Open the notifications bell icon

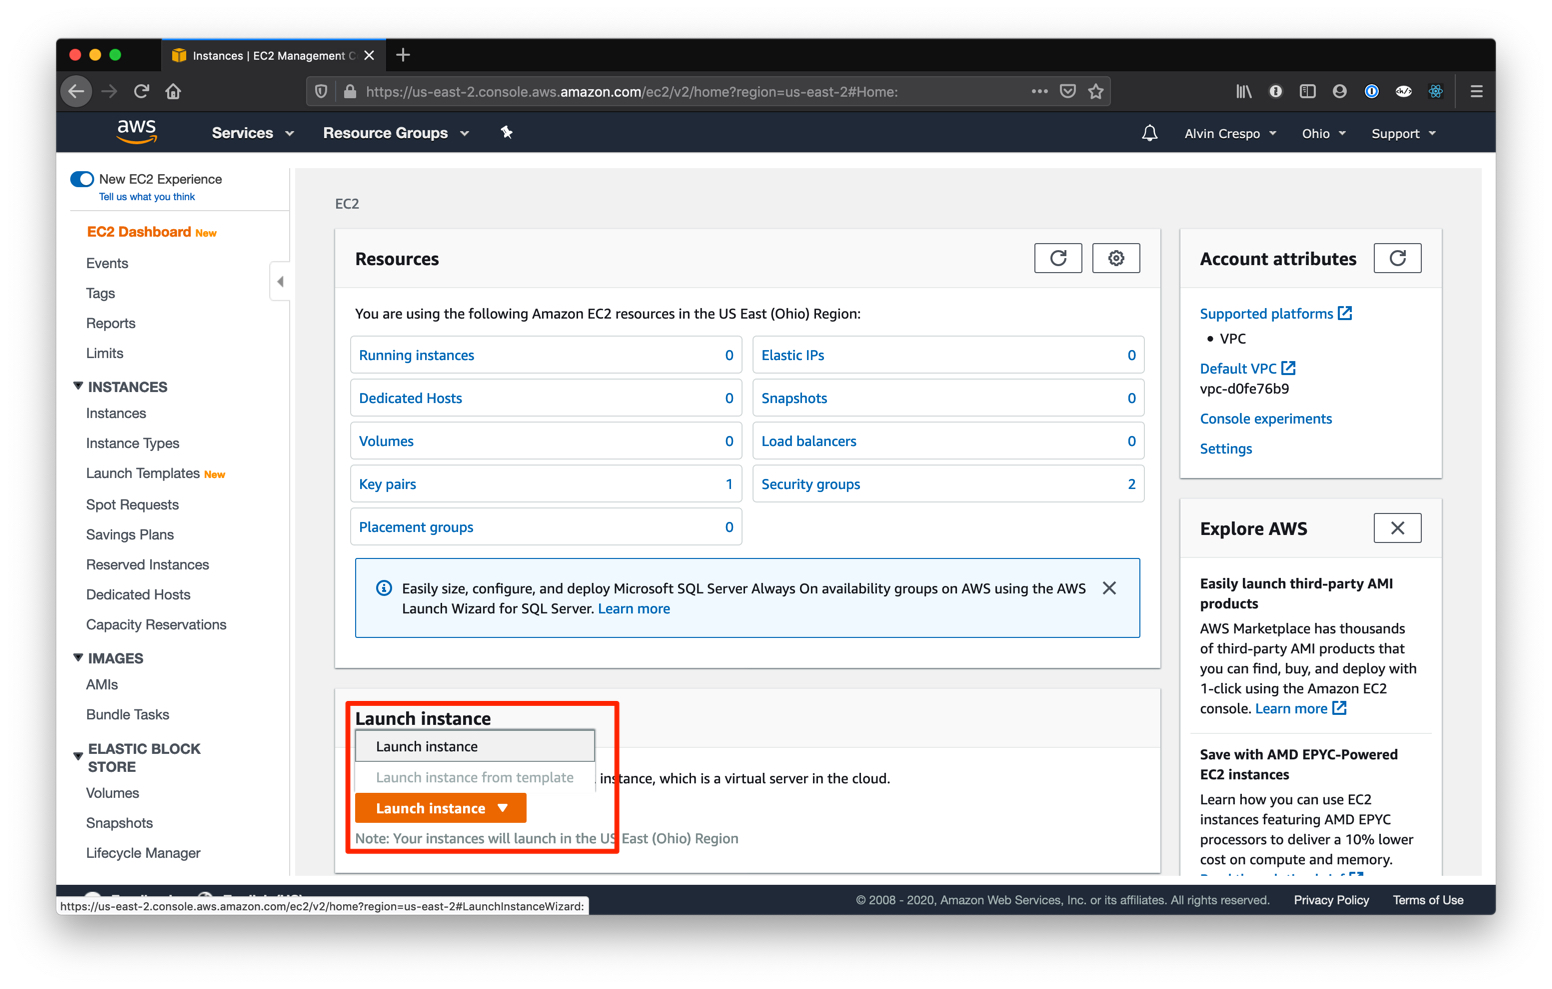pos(1149,132)
